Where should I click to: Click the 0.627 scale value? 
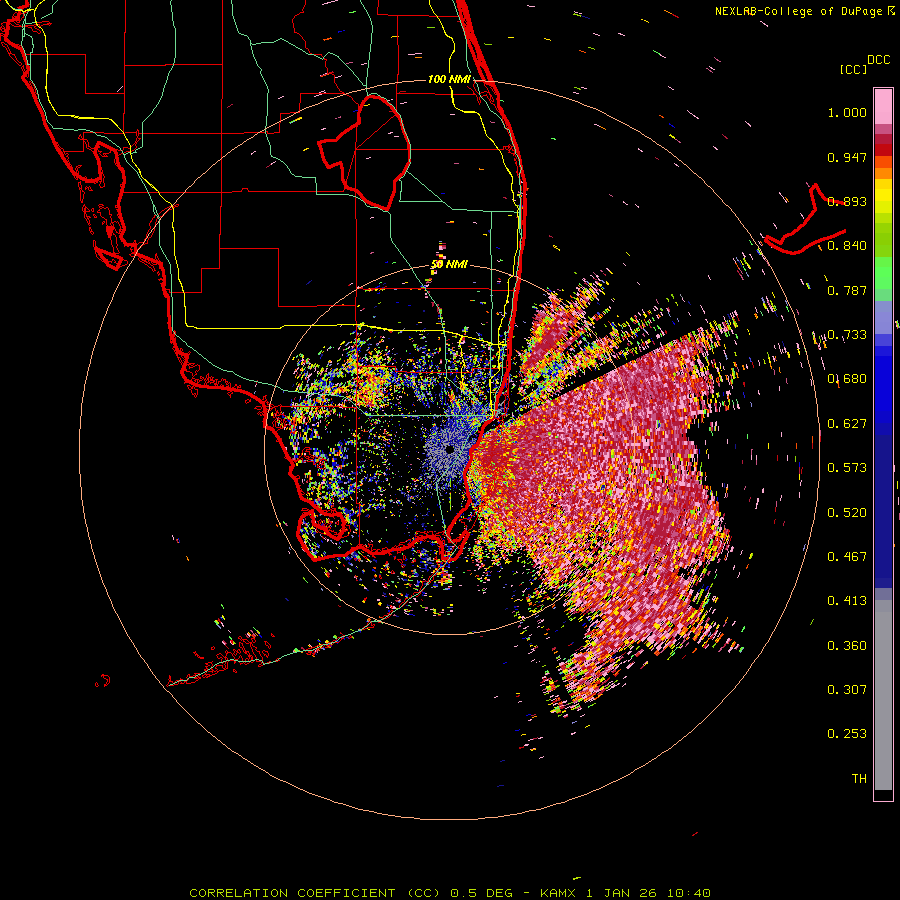pyautogui.click(x=847, y=424)
